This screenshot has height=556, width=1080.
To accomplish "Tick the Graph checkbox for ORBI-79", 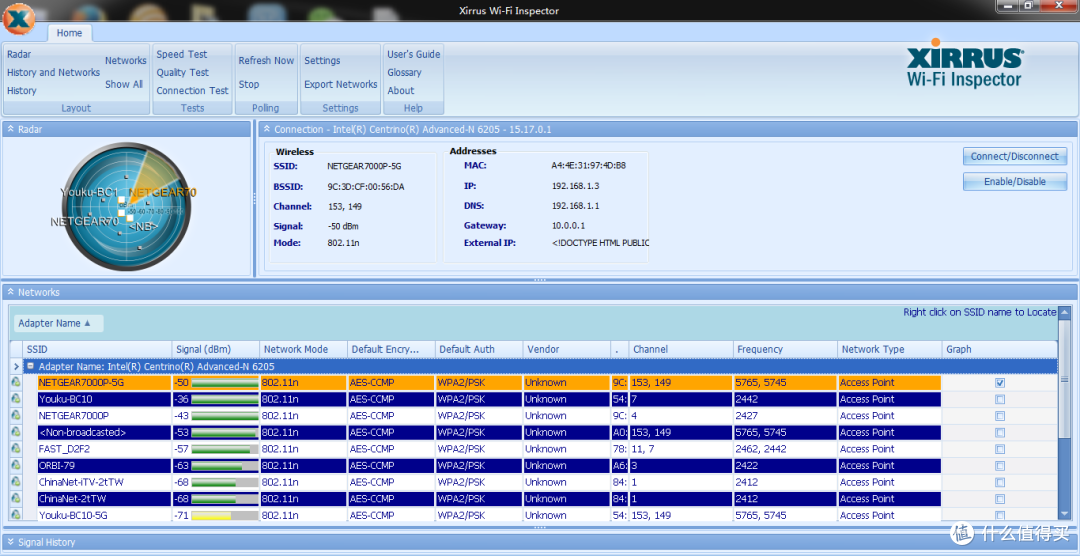I will [1000, 465].
